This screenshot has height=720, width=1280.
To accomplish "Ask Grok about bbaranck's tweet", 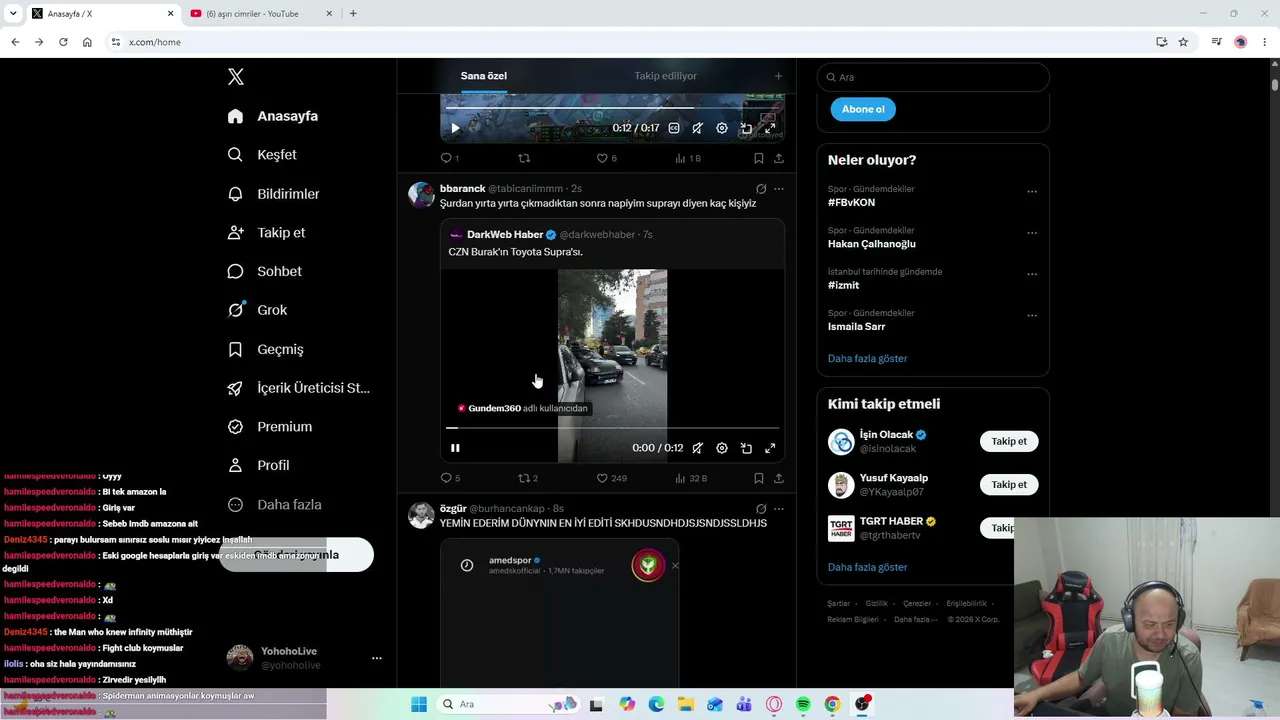I will [761, 188].
